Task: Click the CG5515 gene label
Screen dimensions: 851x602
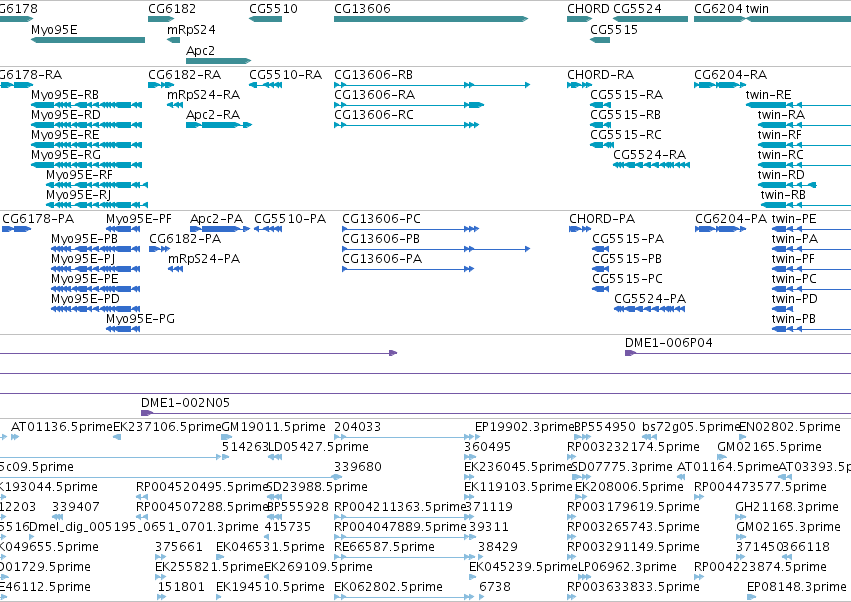Action: 614,29
